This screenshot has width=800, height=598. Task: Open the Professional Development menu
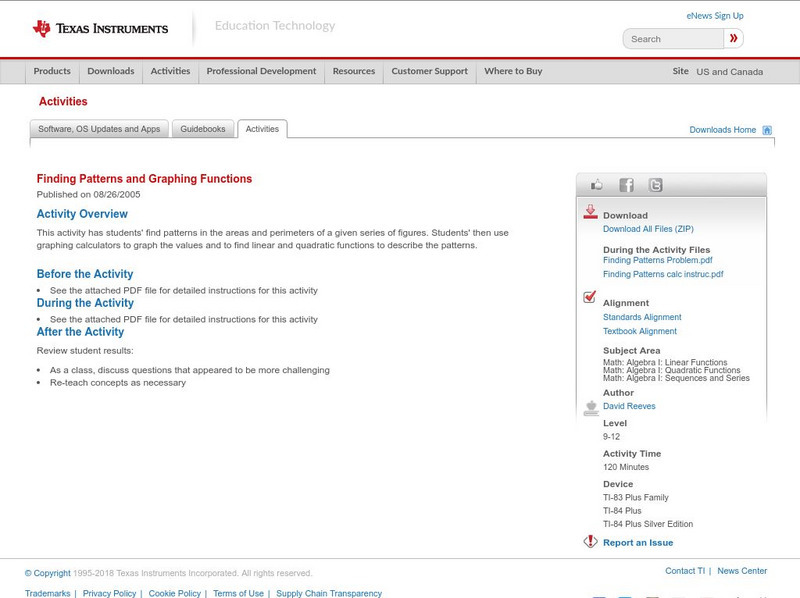pos(261,72)
